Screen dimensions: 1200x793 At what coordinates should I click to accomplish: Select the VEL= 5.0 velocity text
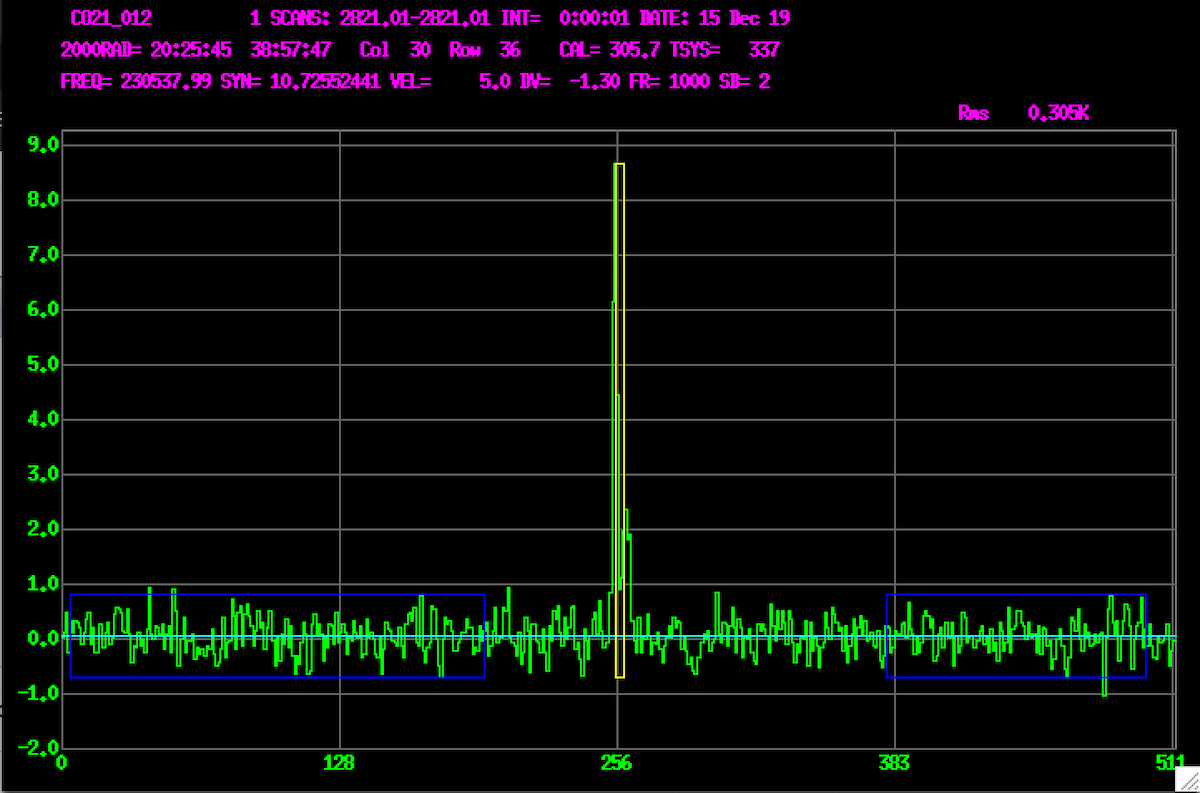pos(450,82)
